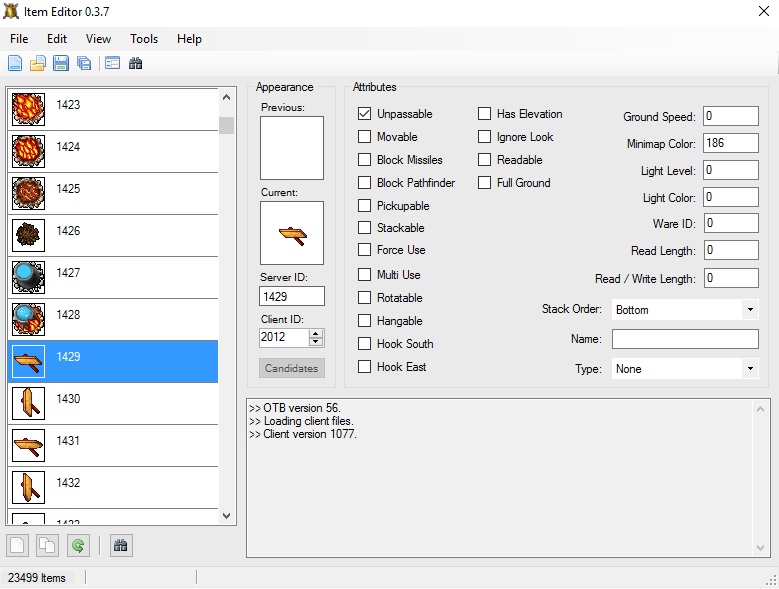Click the Light Level input field
The height and width of the screenshot is (589, 779).
click(730, 170)
